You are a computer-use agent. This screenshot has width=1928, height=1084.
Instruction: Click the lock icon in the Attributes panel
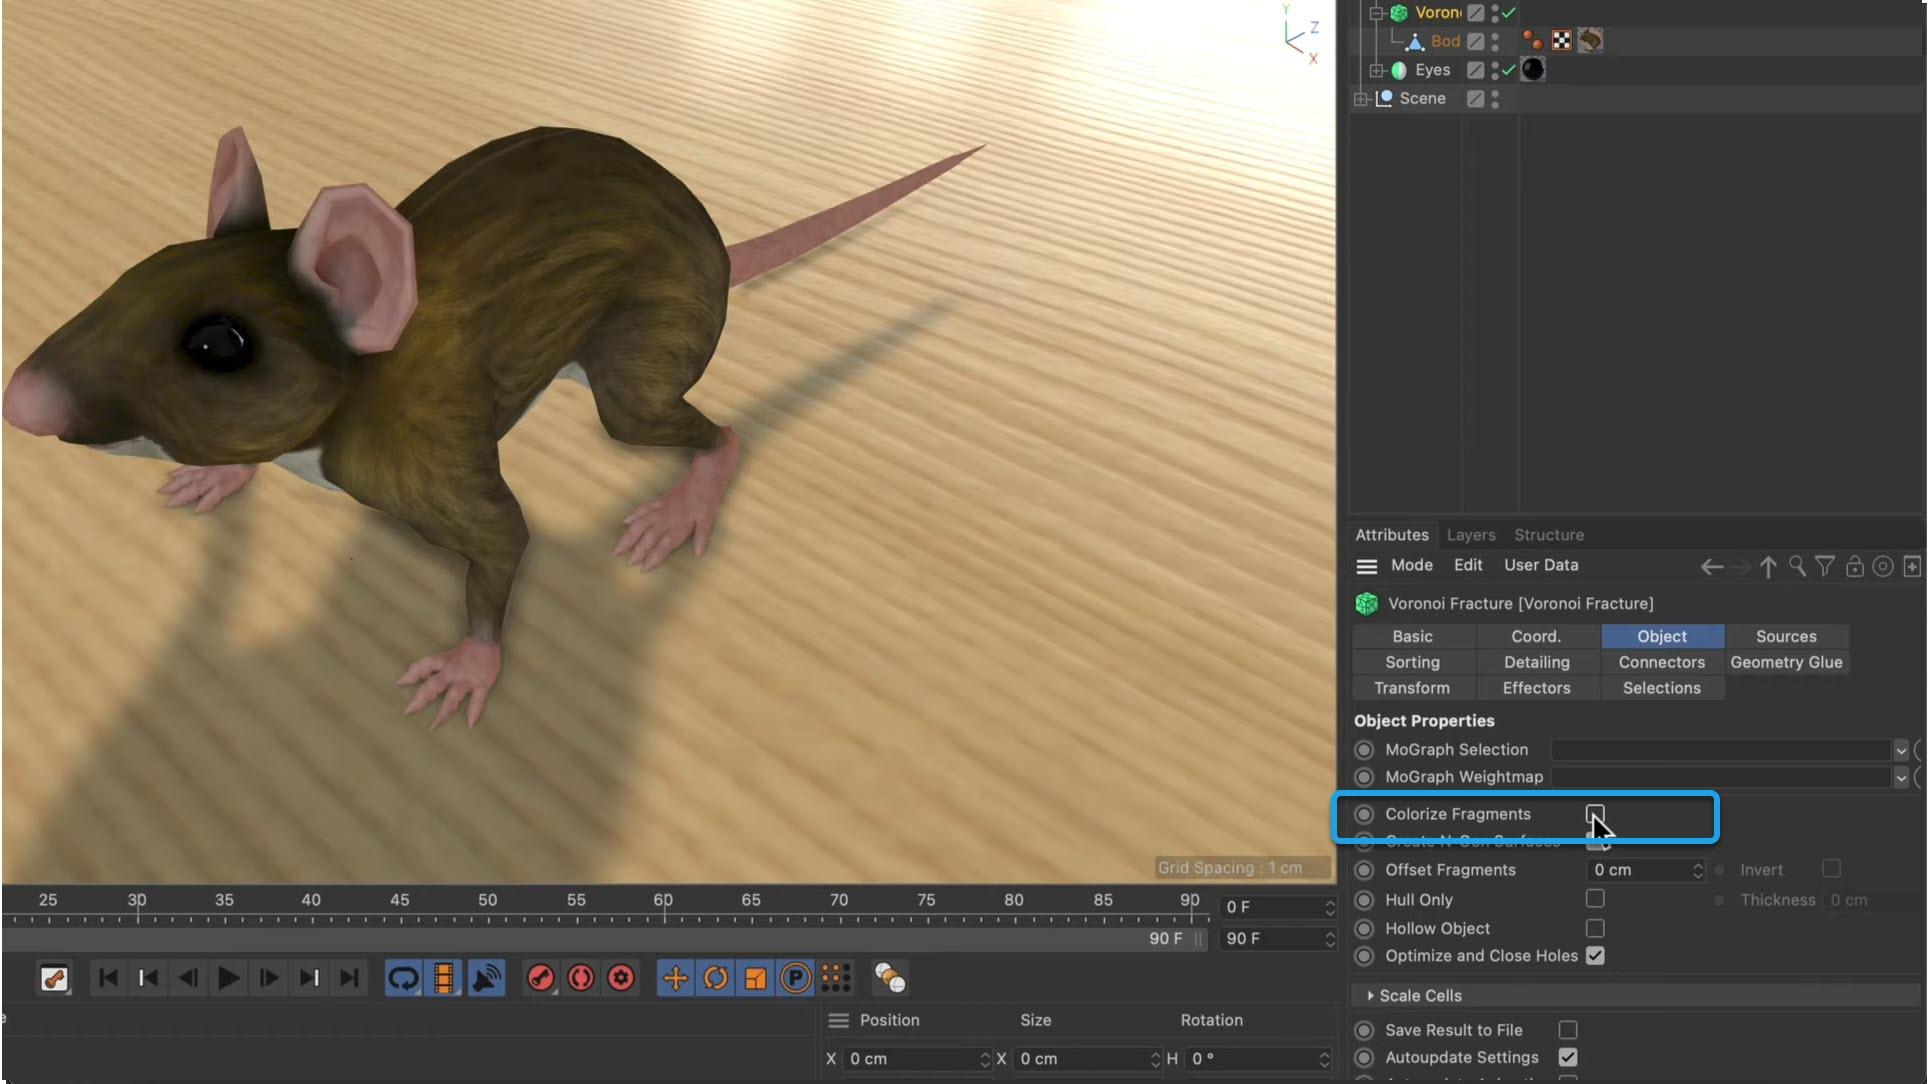[1855, 566]
